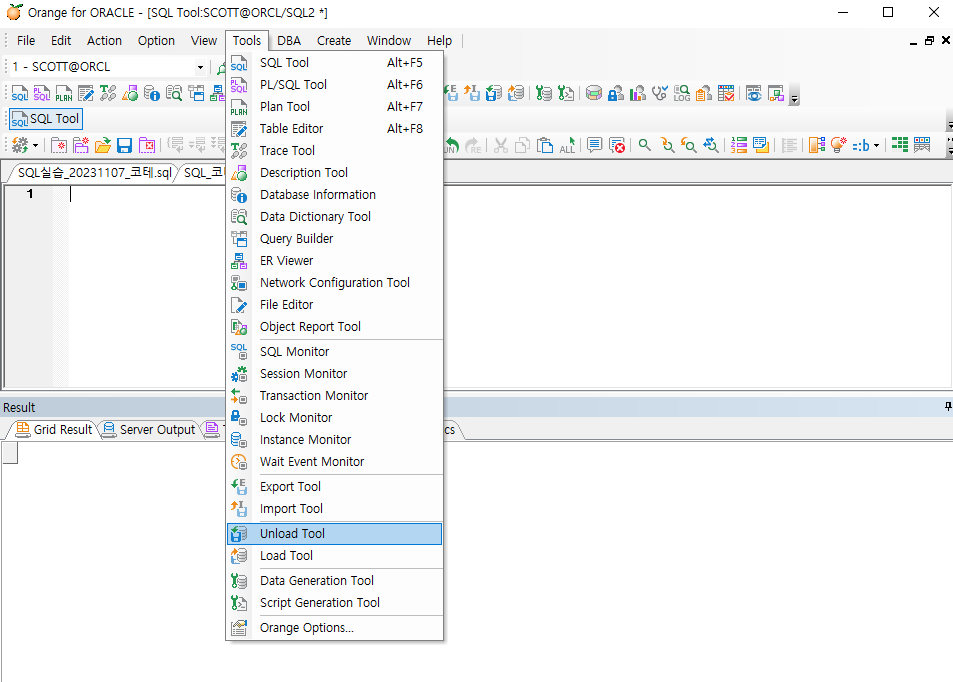Open the Create menu
The width and height of the screenshot is (953, 682).
tap(334, 41)
